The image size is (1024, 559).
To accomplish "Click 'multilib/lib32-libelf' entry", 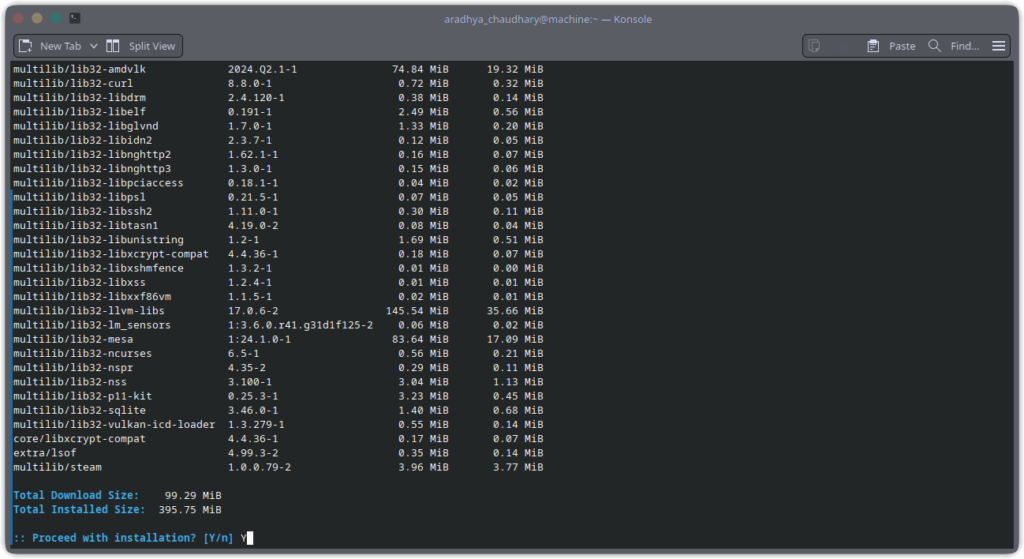I will coord(79,112).
